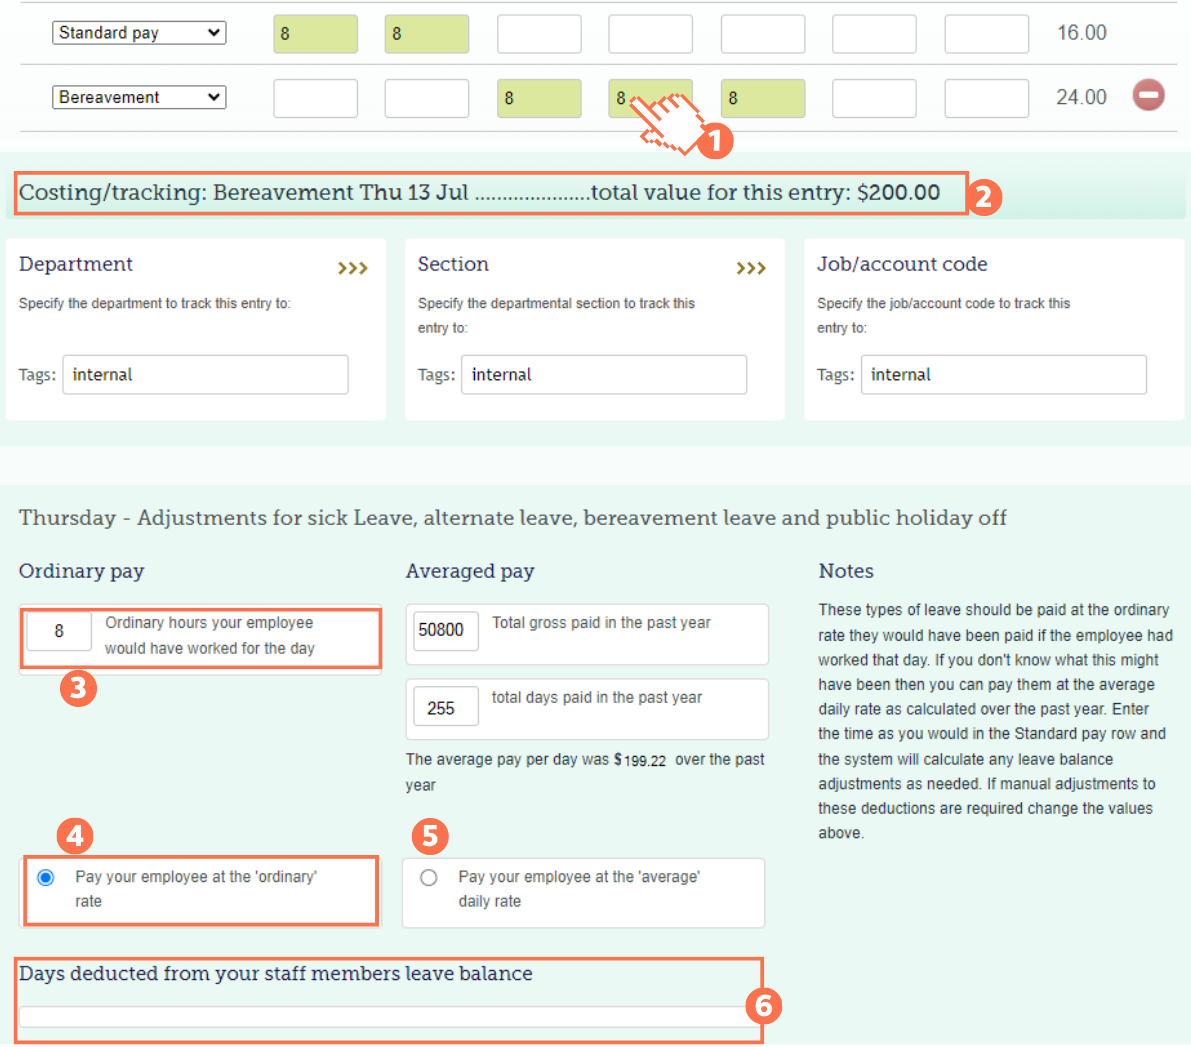The width and height of the screenshot is (1191, 1047).
Task: Open the Department chevron arrows
Action: tap(352, 267)
